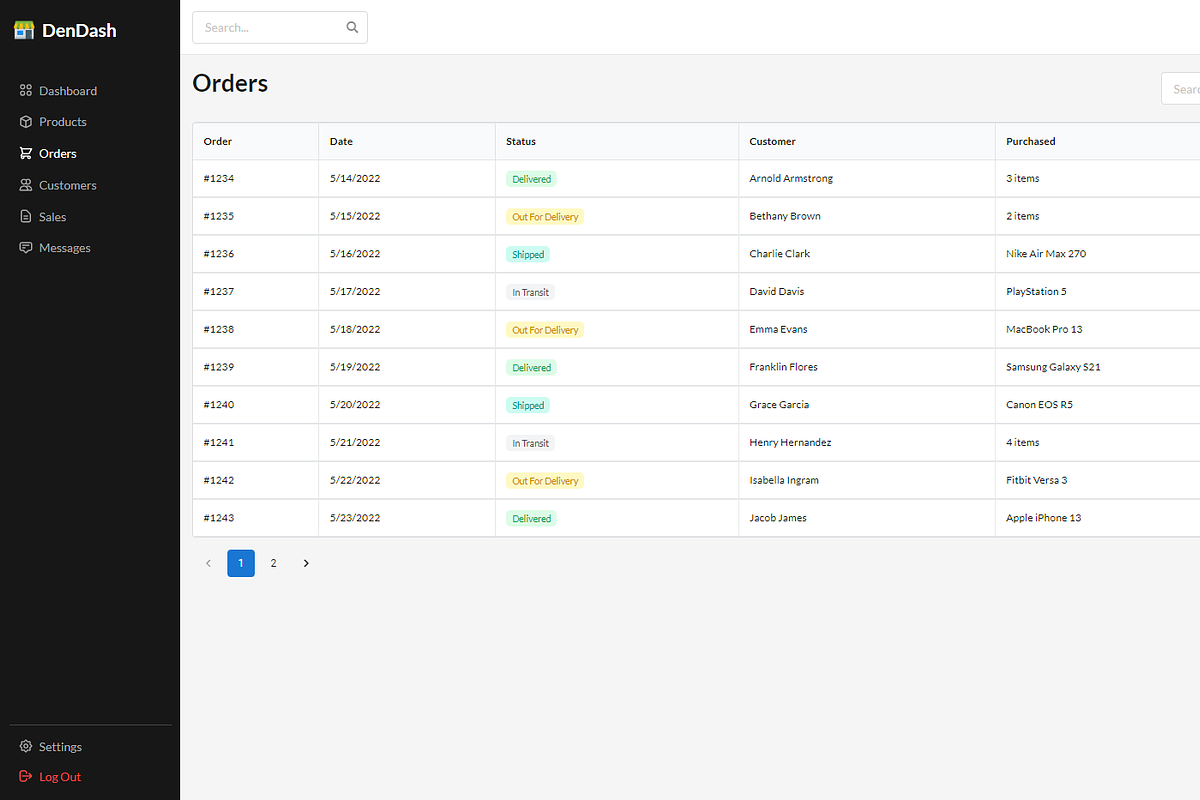Screen dimensions: 1200x800
Task: Click Delivered badge for order #1234
Action: [x=532, y=179]
